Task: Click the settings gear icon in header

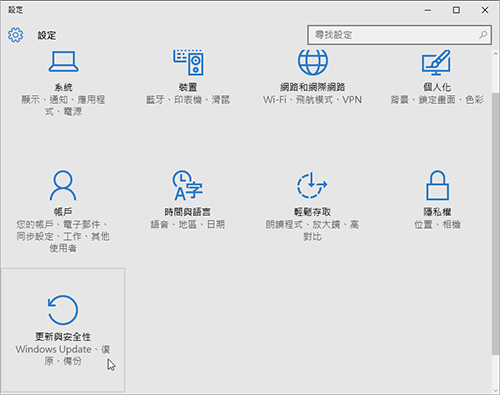Action: point(16,35)
